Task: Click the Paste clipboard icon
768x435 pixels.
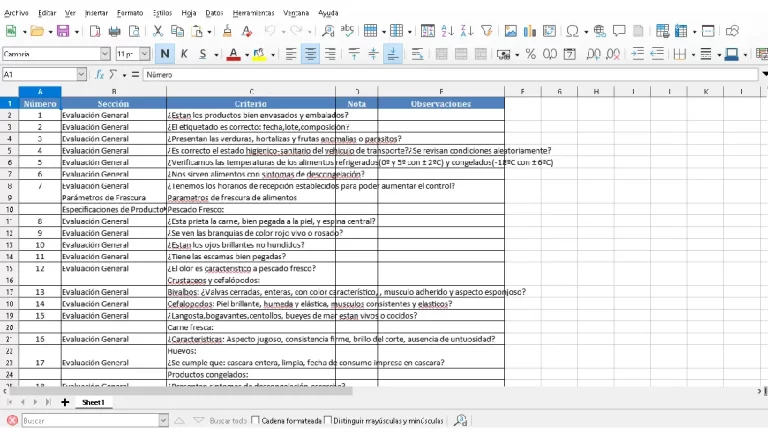Action: pos(197,31)
